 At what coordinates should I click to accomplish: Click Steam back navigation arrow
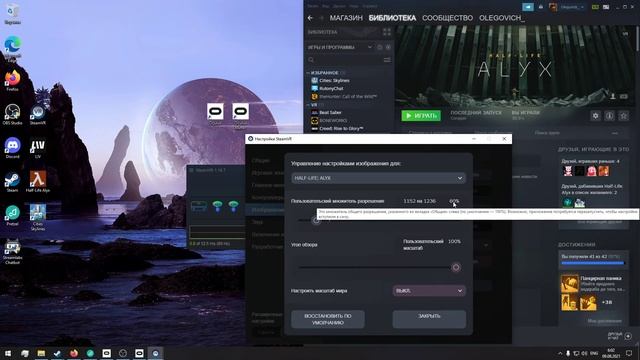310,18
